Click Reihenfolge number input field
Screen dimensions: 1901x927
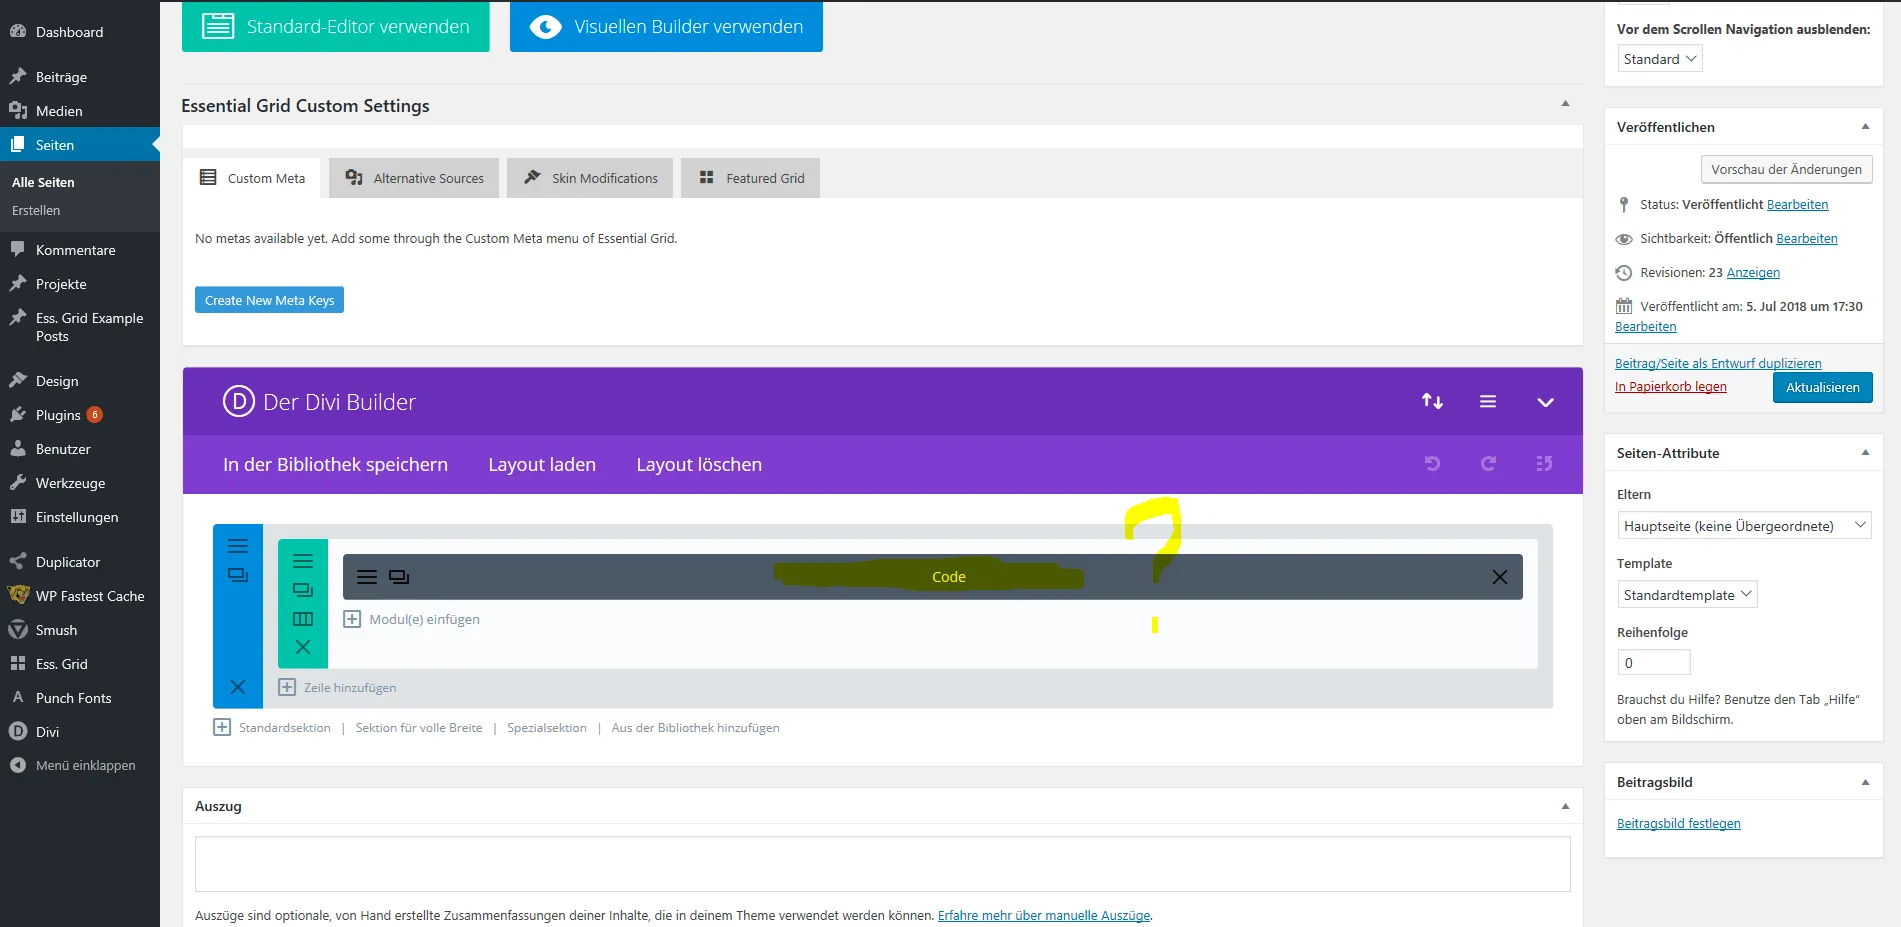point(1654,662)
